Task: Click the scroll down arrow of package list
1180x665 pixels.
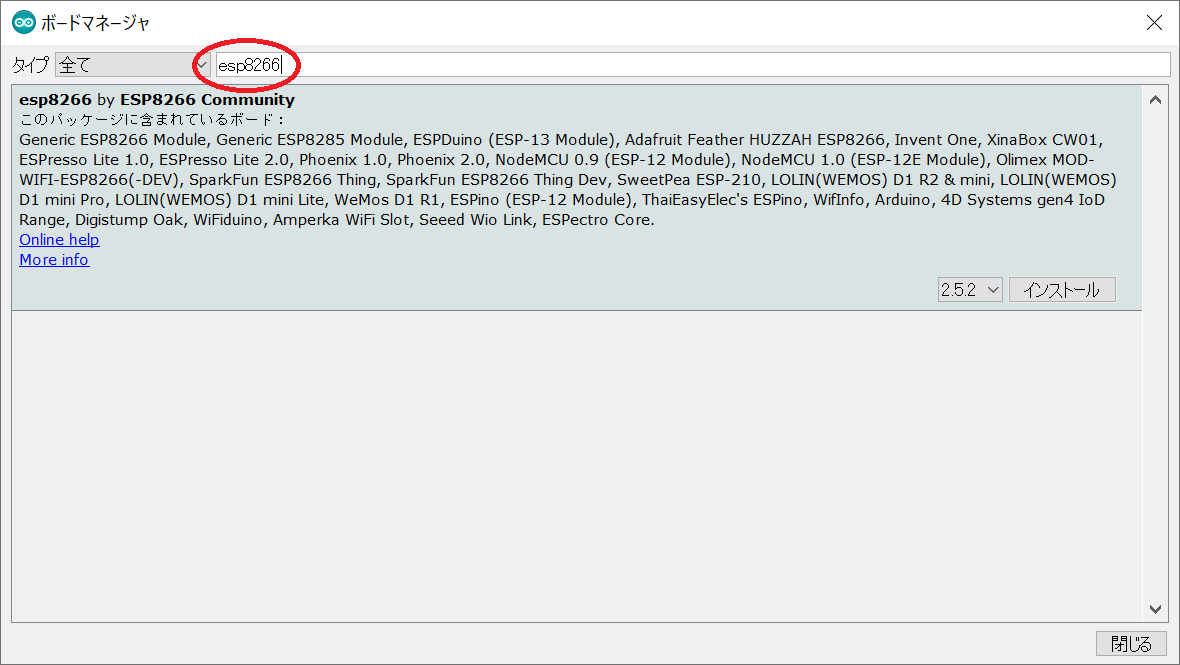Action: 1155,608
